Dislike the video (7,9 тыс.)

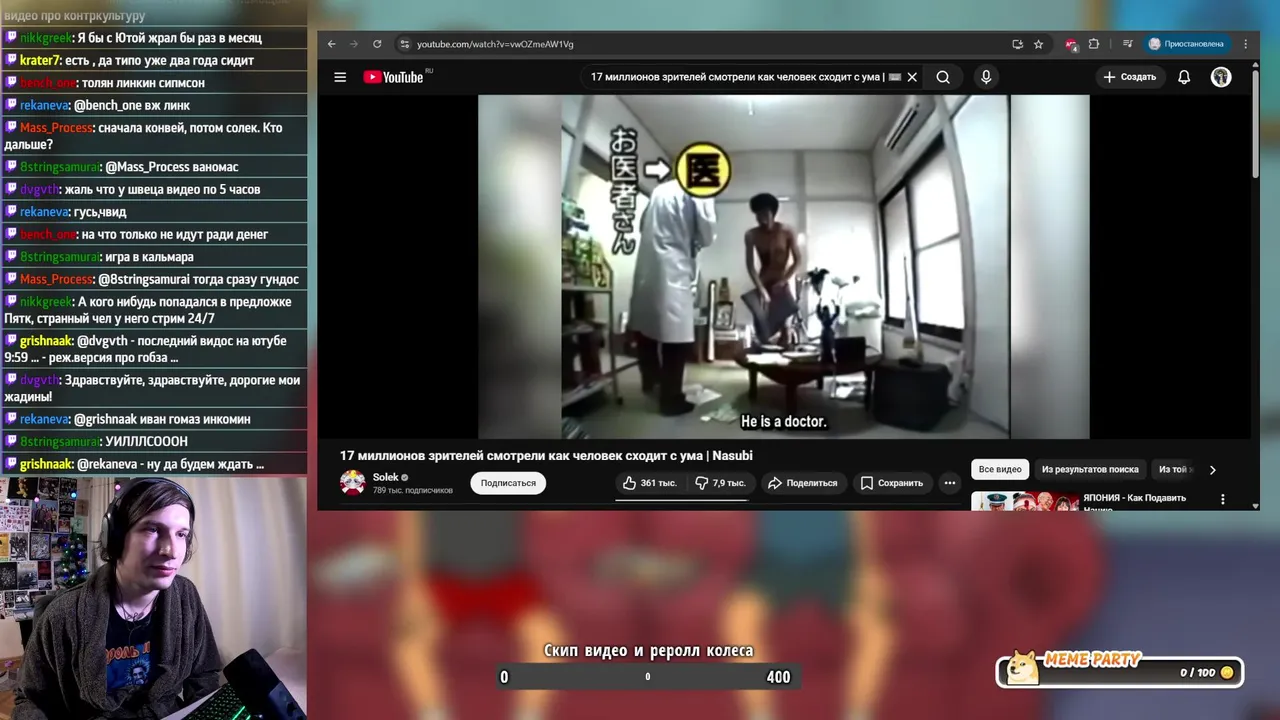(x=720, y=483)
